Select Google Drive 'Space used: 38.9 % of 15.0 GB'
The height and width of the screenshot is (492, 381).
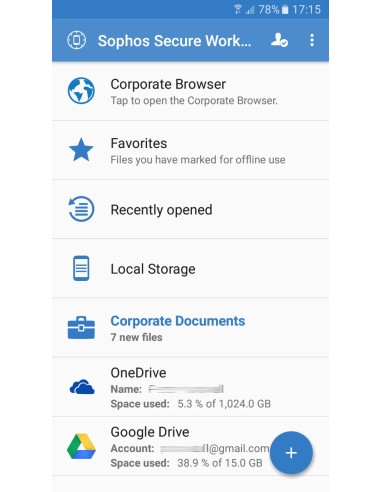click(x=186, y=463)
